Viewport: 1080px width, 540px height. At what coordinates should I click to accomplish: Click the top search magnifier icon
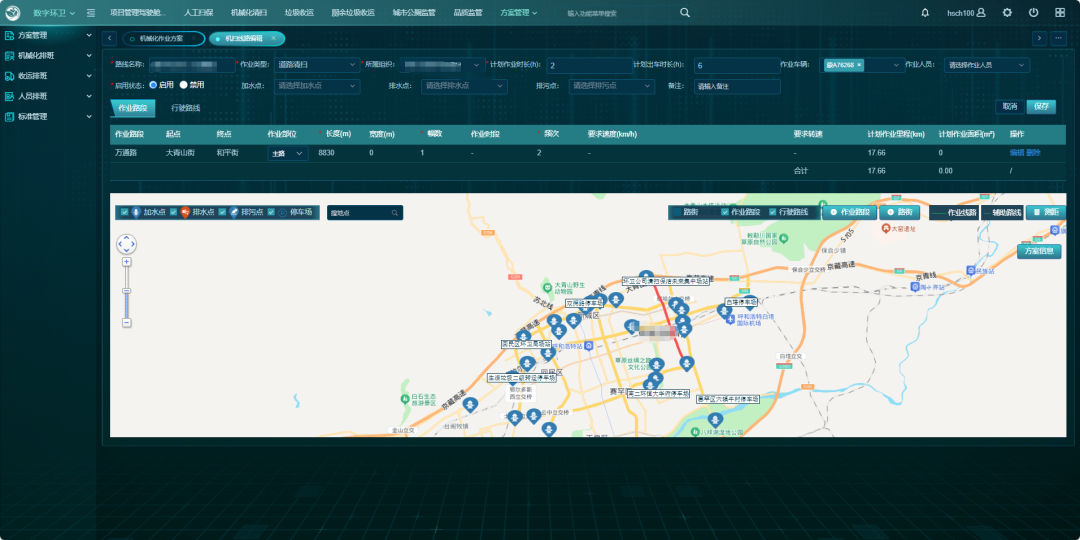[x=685, y=12]
